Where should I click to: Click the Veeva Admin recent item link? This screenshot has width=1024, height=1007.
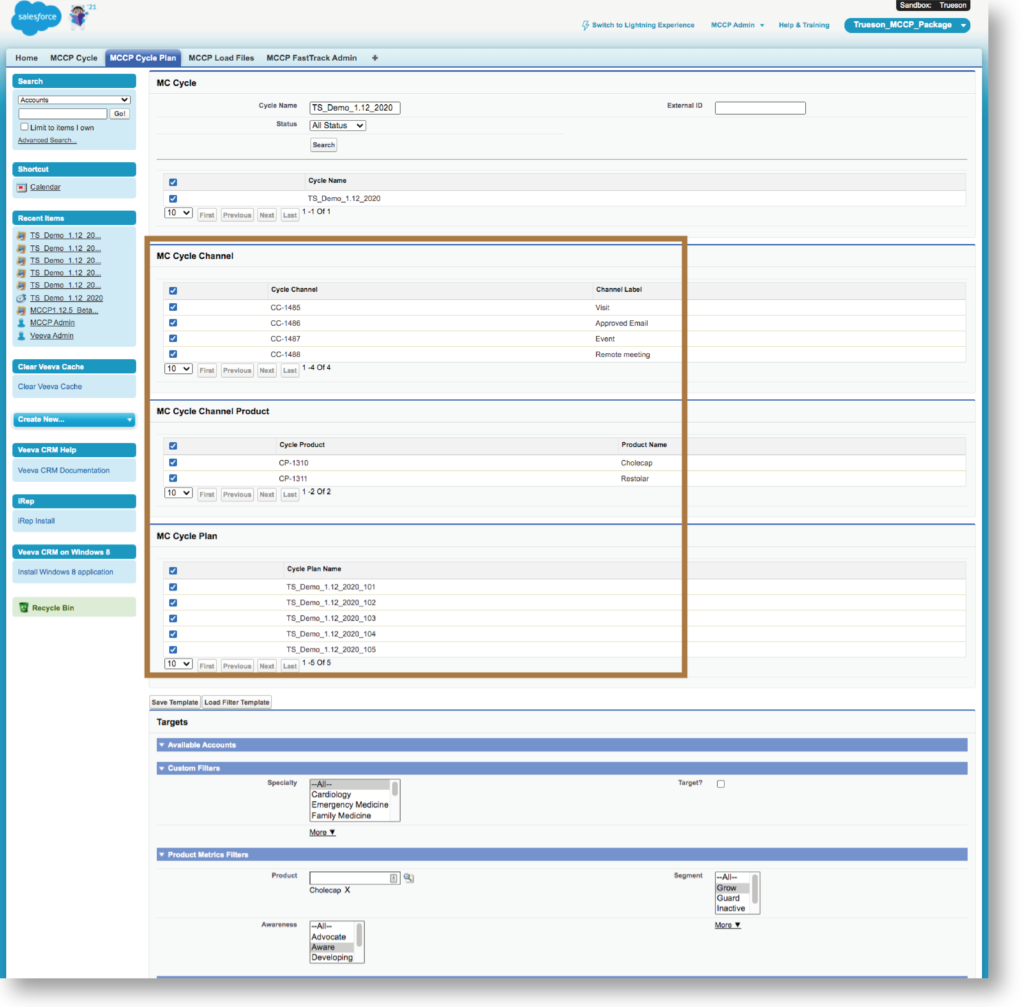(x=52, y=336)
